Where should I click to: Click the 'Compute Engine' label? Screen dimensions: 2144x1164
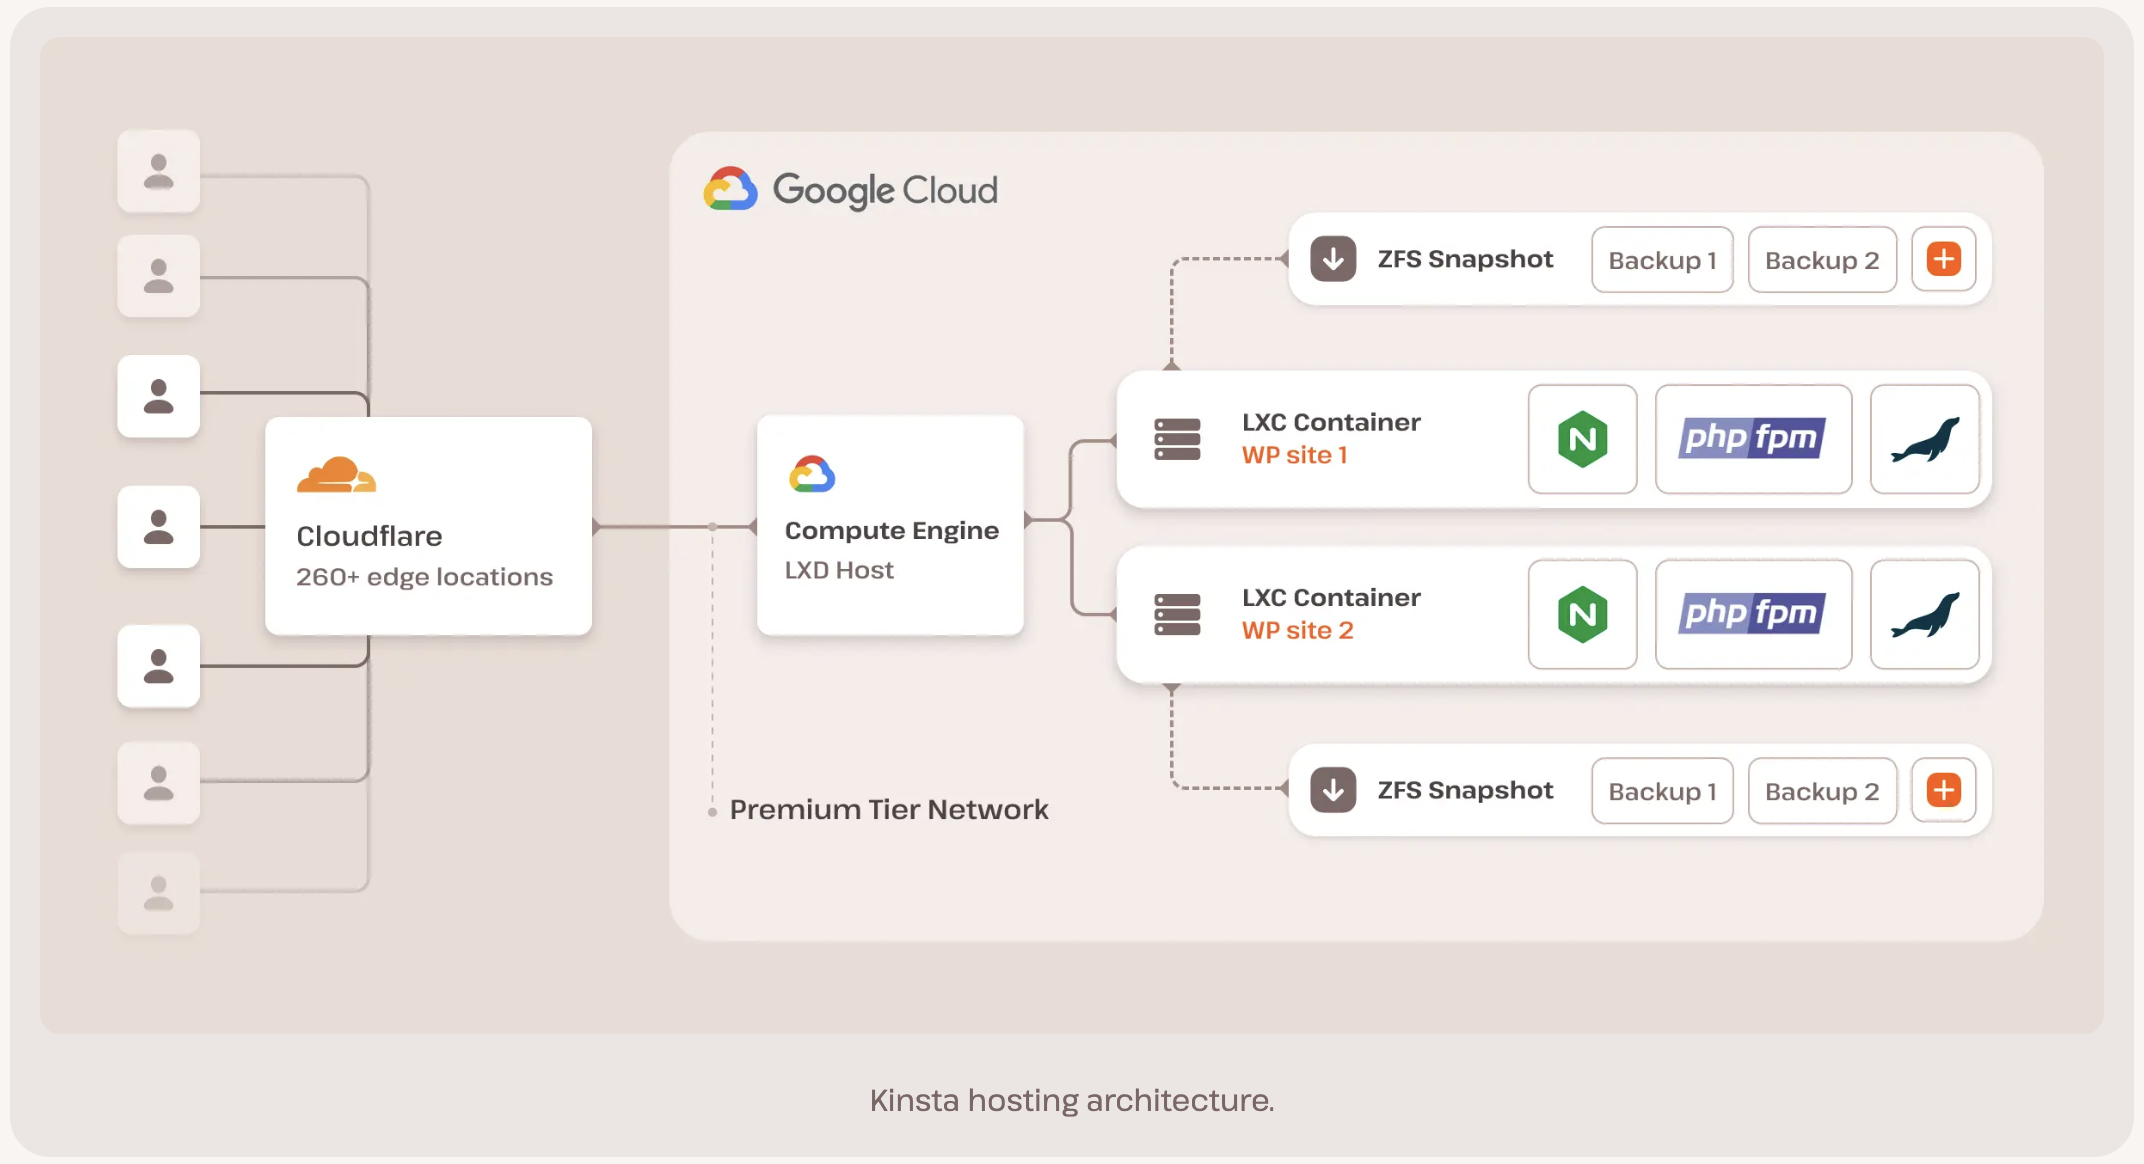pos(892,531)
